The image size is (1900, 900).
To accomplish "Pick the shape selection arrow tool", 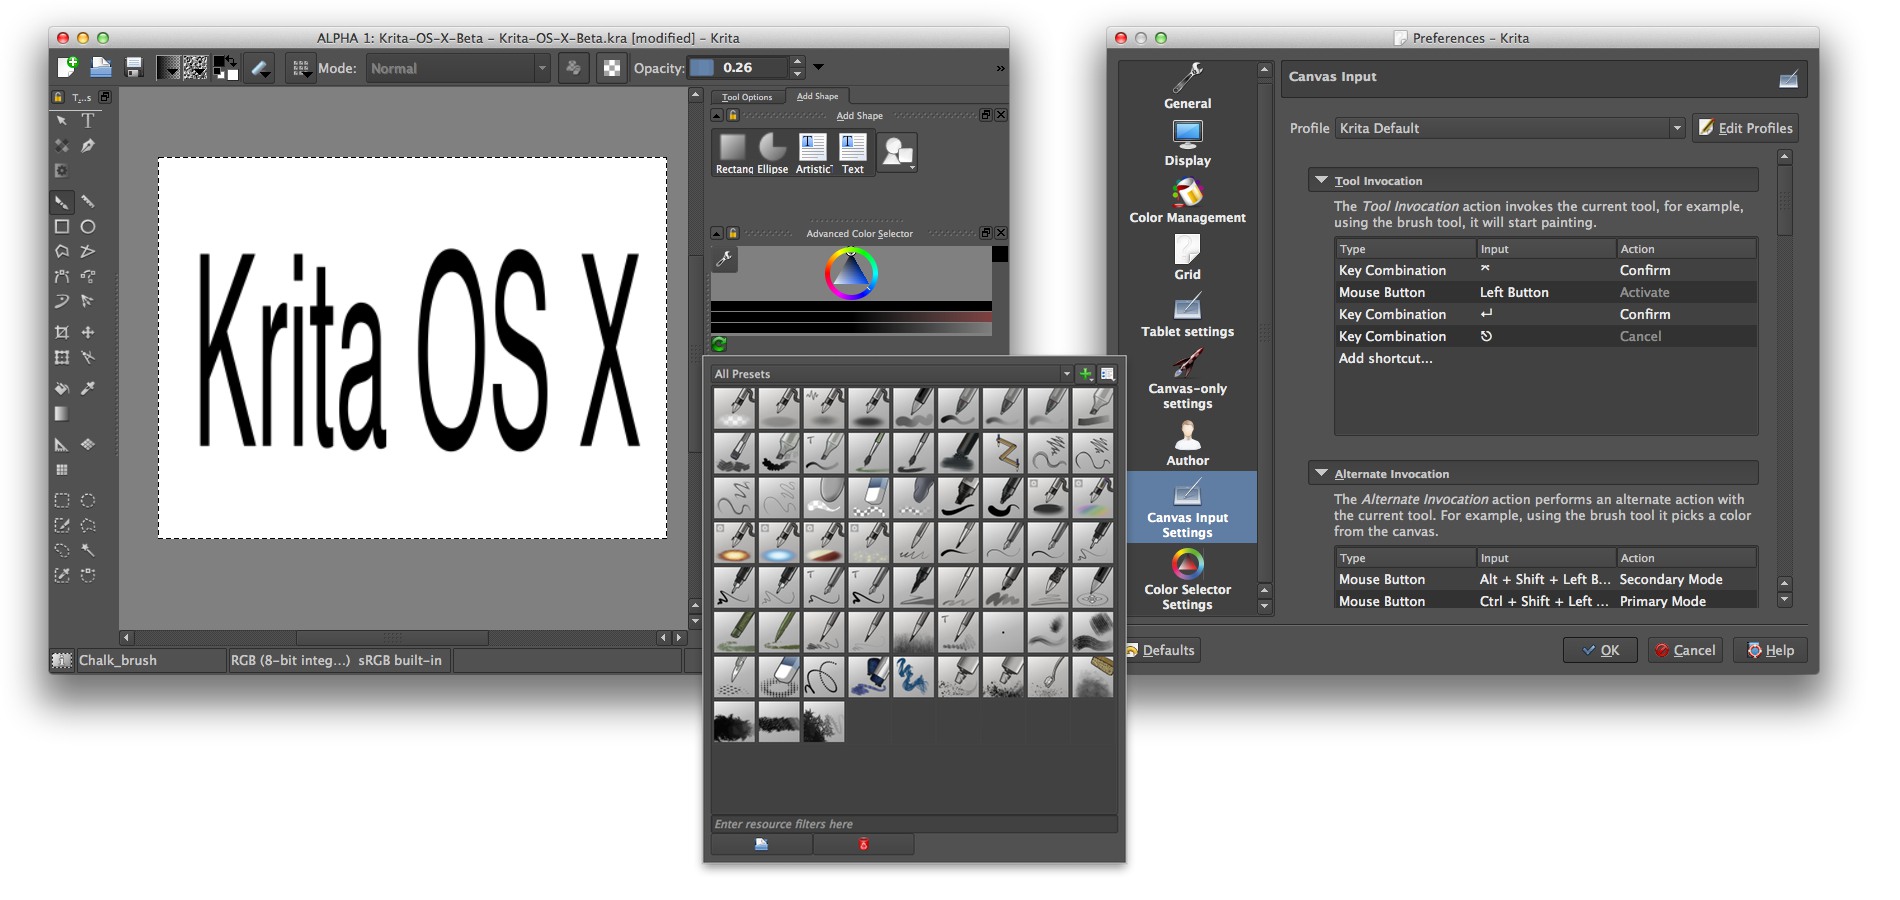I will (x=62, y=121).
